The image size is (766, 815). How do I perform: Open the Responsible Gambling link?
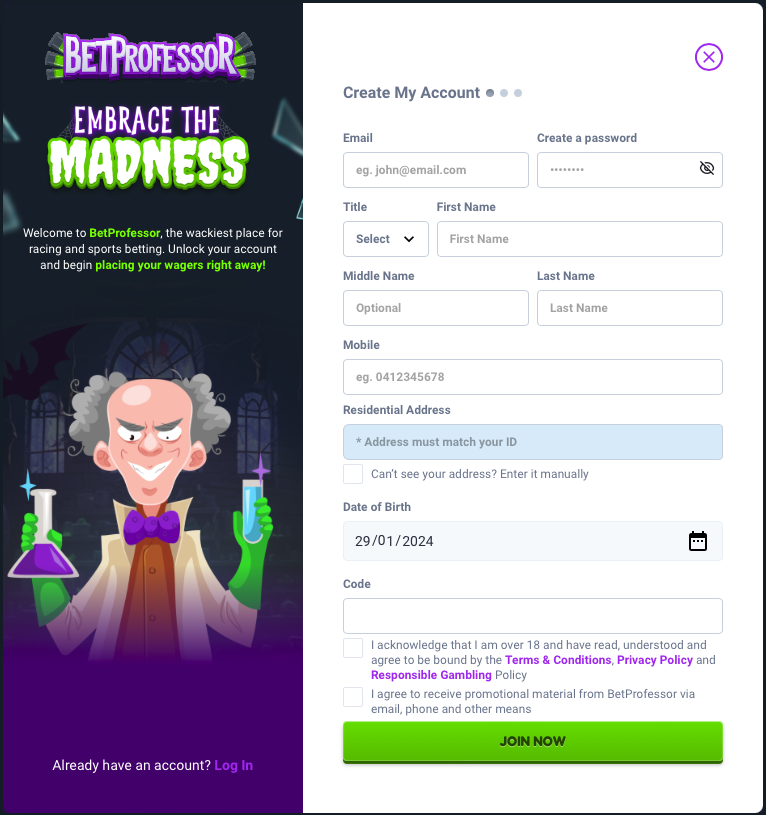[431, 675]
